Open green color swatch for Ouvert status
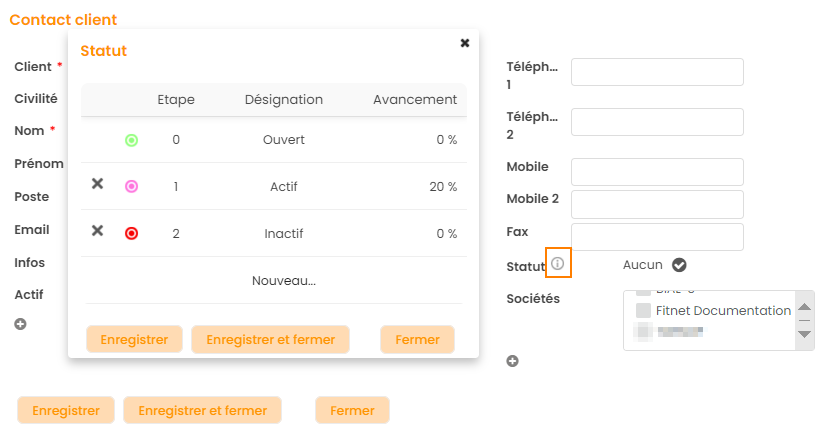 (x=131, y=140)
